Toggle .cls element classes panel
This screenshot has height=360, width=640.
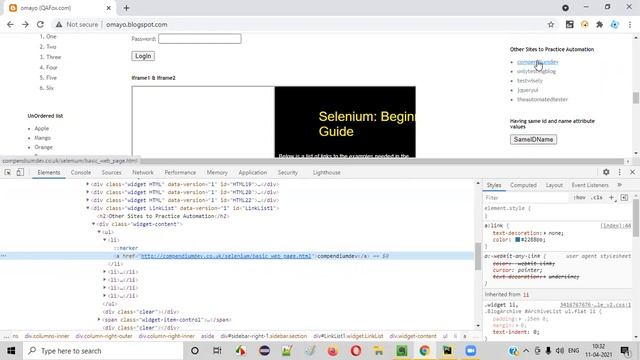(597, 198)
